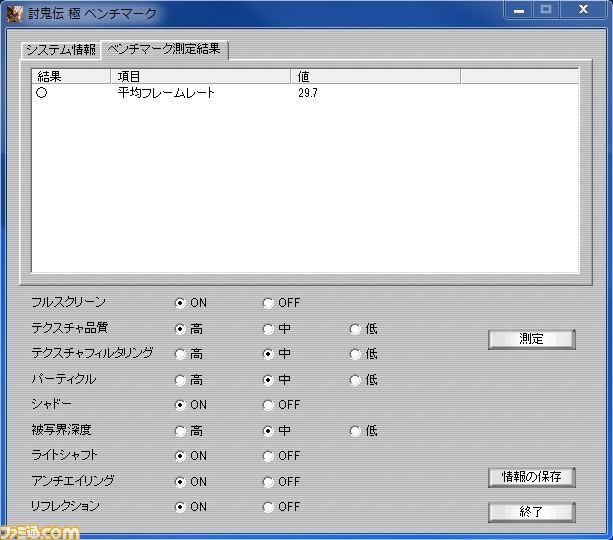Click the circle result mark in 結果 column

pos(41,93)
